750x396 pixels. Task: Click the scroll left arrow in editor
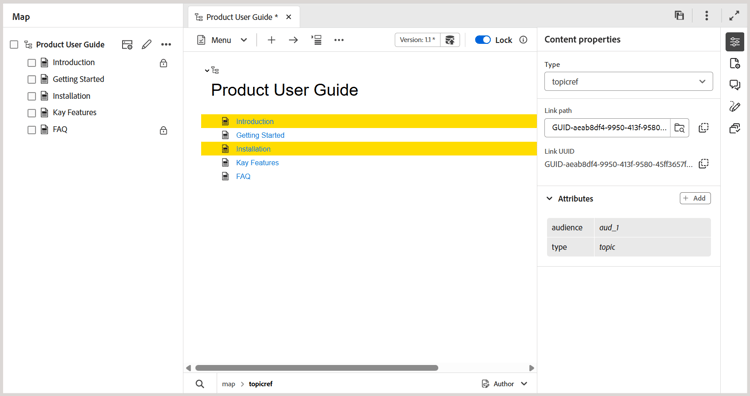(x=188, y=368)
